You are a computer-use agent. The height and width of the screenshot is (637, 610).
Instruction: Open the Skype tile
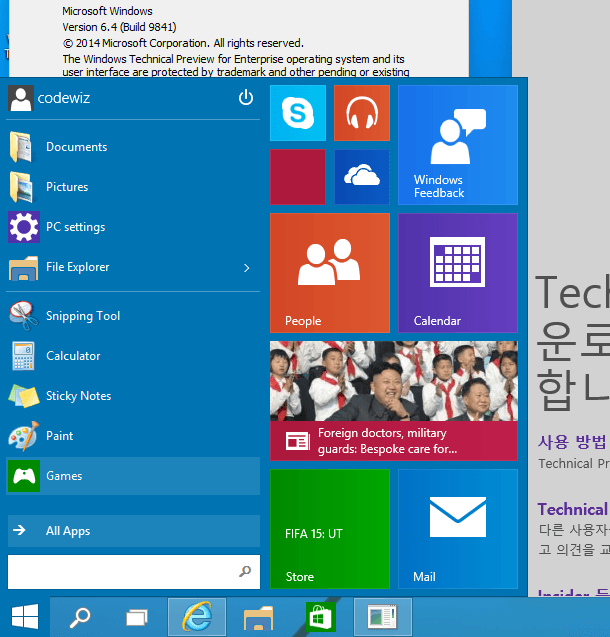pos(298,113)
